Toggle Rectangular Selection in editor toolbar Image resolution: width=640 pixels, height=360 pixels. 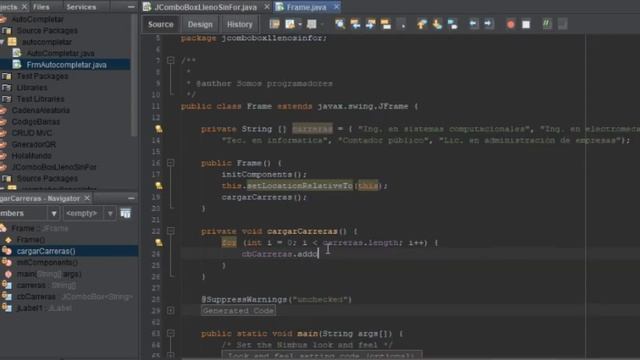click(x=402, y=24)
